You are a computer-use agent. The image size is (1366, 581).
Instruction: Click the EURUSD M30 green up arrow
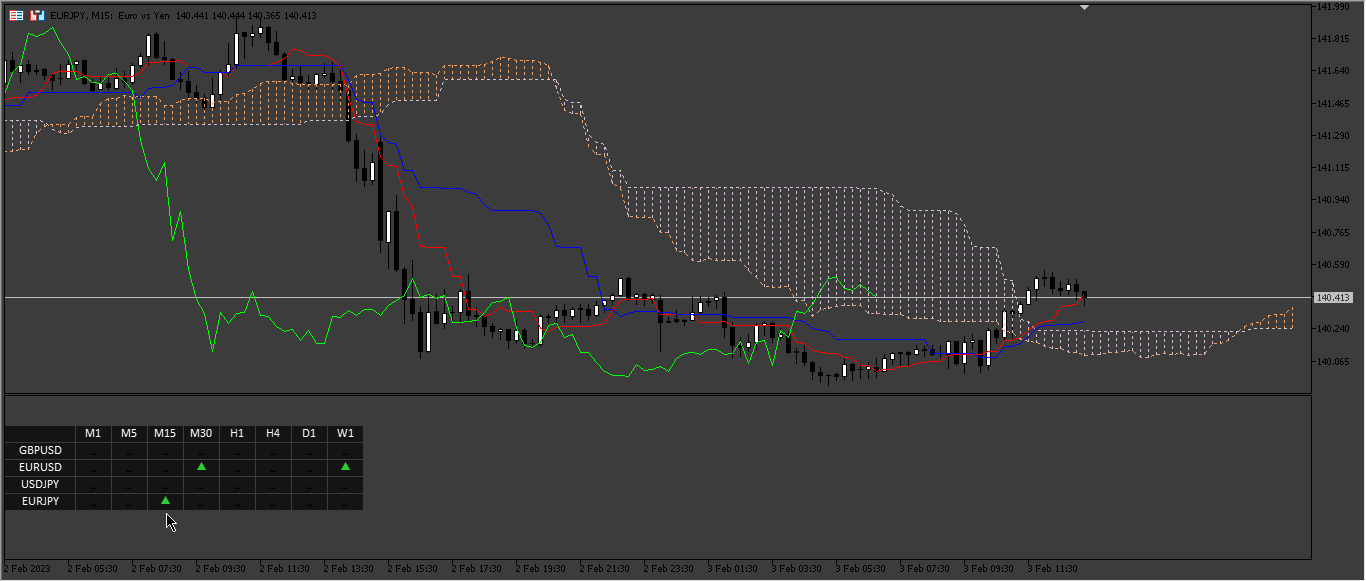tap(201, 467)
